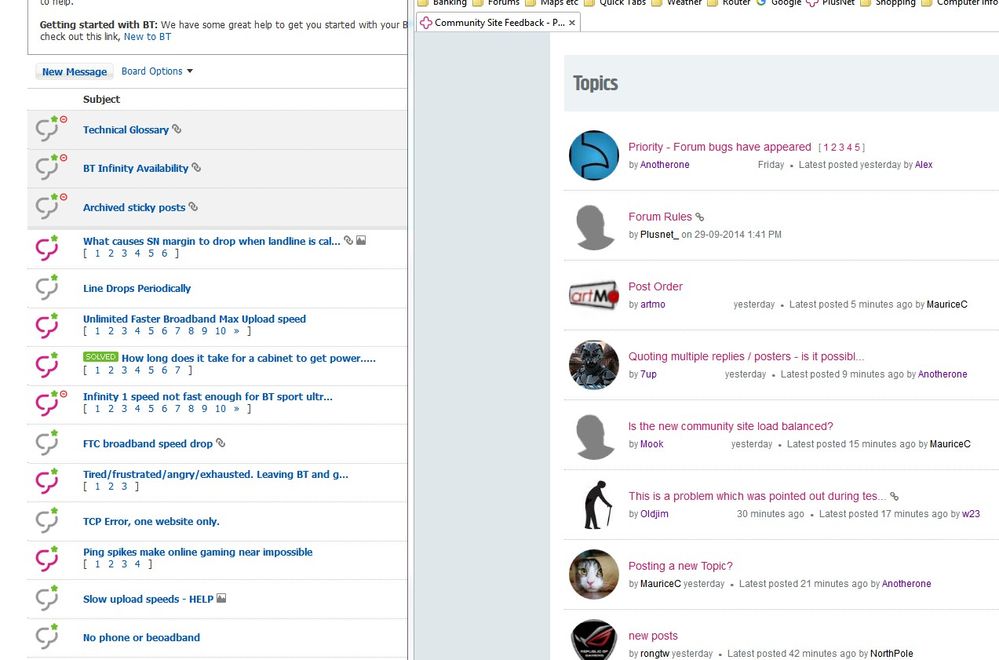Close the Community Site Feedback tab
Screen dimensions: 999x660
coord(573,22)
